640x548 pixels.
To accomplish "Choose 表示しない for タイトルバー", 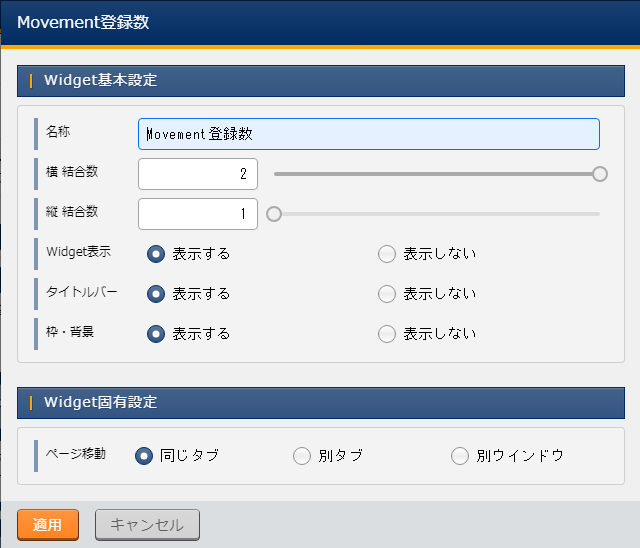I will (x=387, y=294).
